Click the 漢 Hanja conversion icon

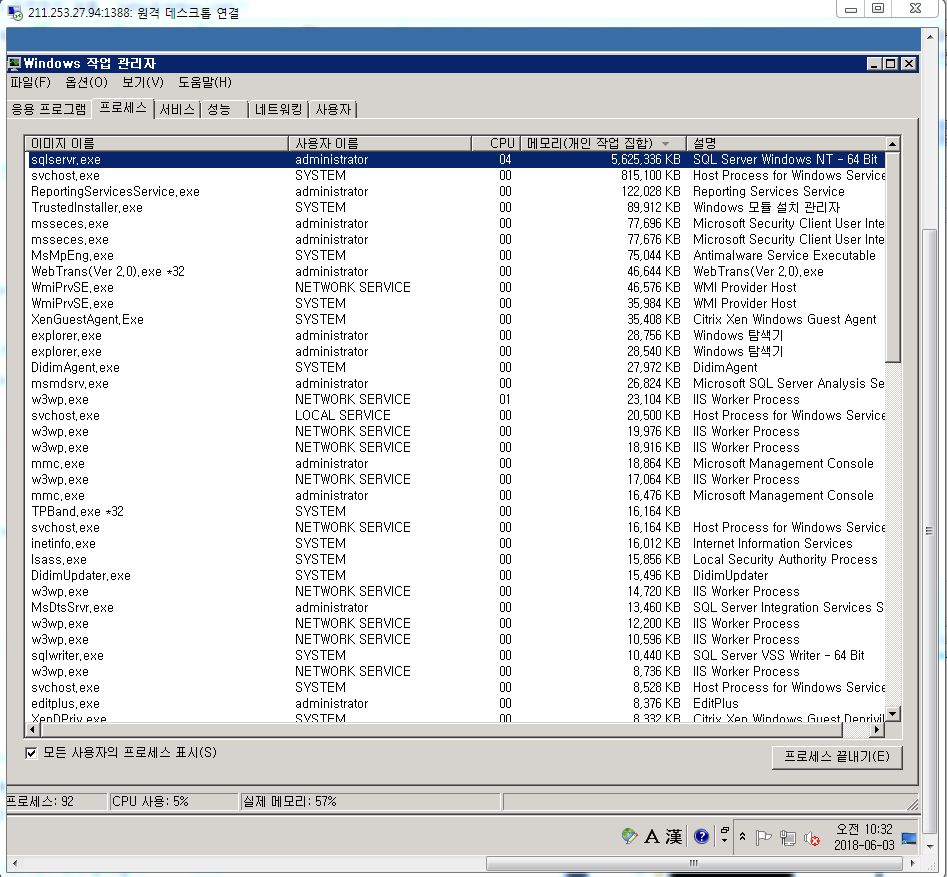point(674,837)
